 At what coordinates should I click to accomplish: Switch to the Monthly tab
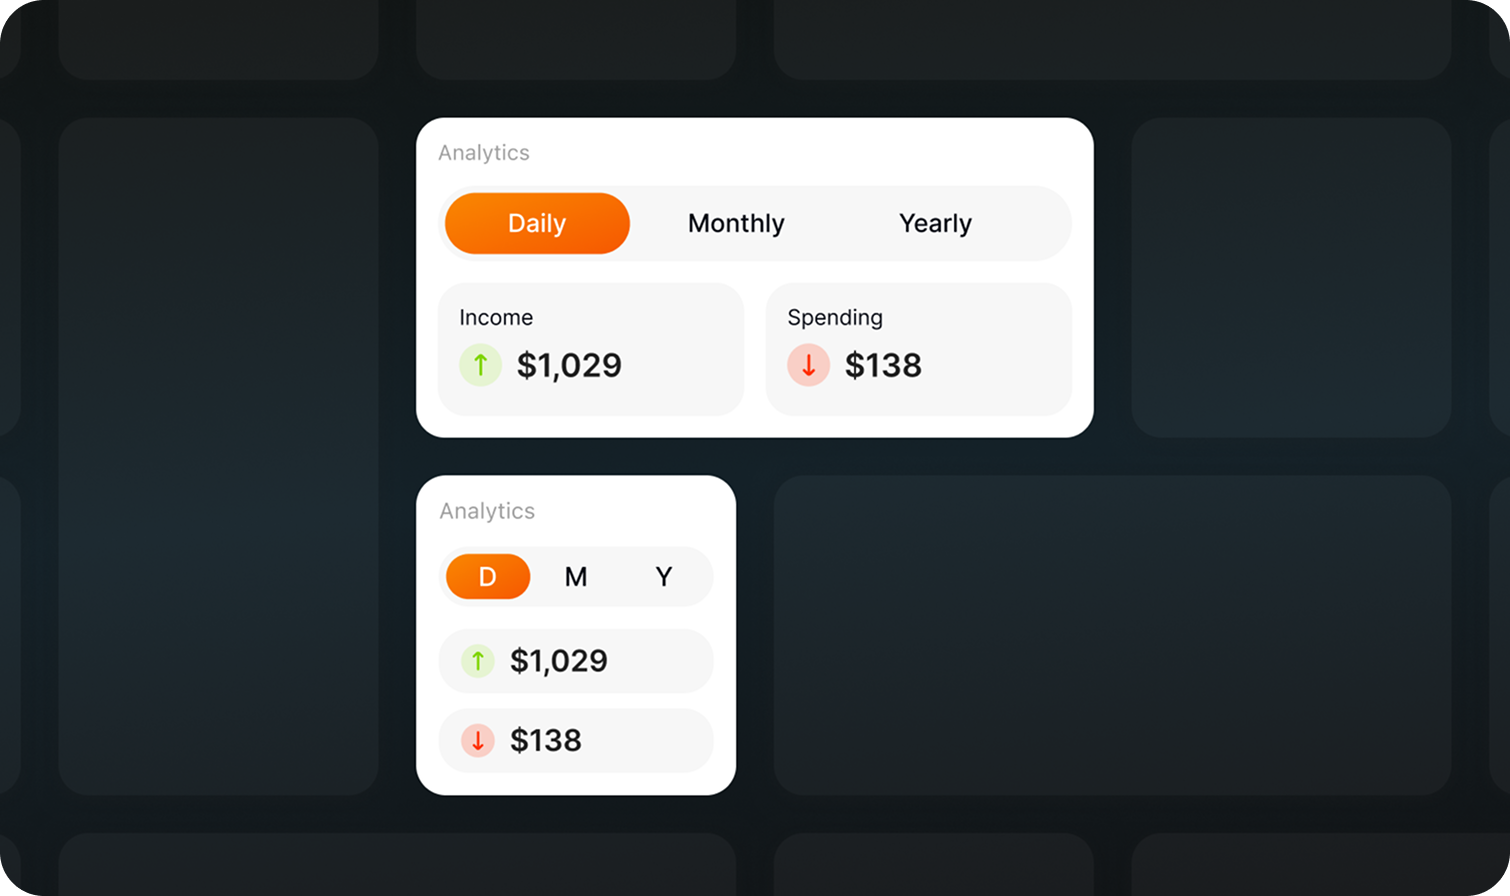[x=736, y=223]
